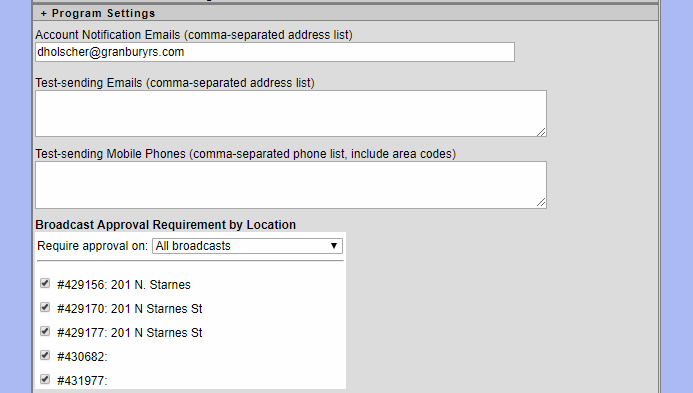Click the Test-sending Emails textarea resize grip
The image size is (693, 393).
[541, 132]
